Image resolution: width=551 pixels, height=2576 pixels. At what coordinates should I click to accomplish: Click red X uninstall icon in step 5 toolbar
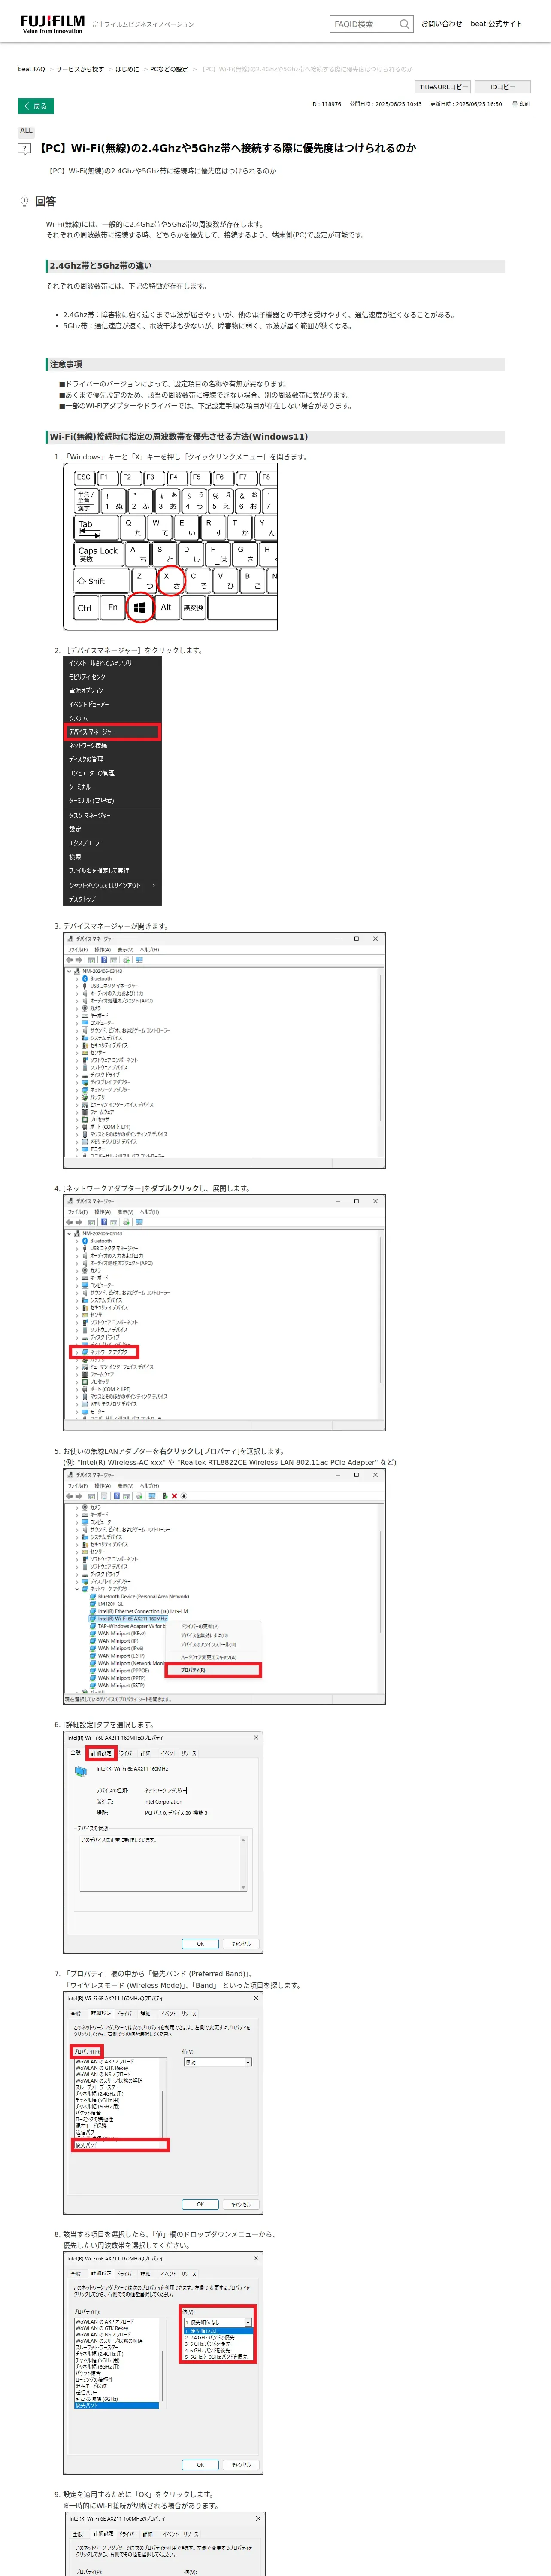[x=173, y=1496]
